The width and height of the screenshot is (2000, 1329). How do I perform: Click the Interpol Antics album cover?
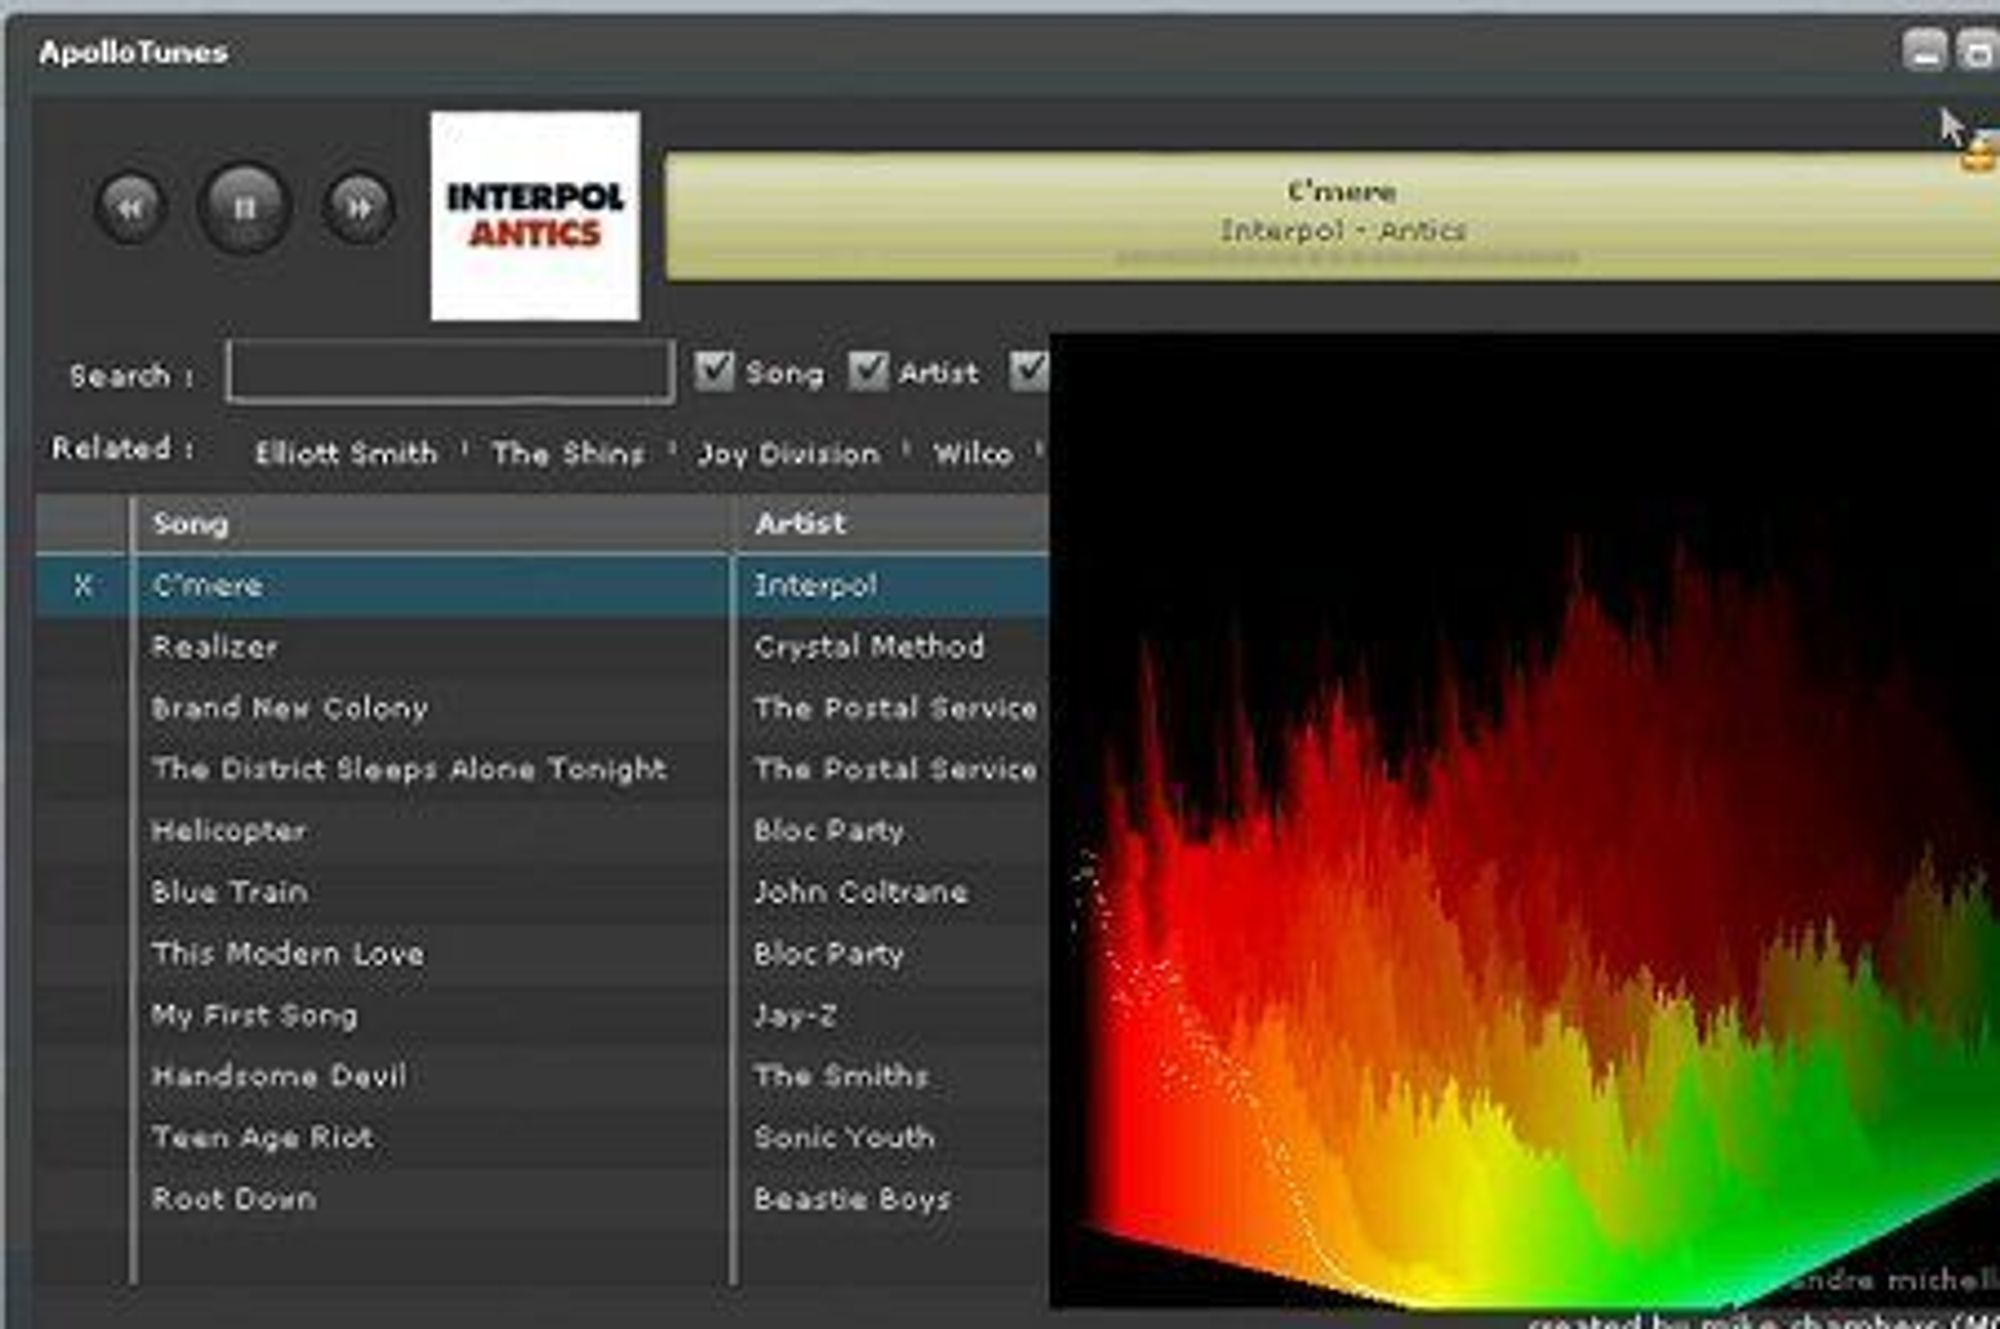pos(535,216)
